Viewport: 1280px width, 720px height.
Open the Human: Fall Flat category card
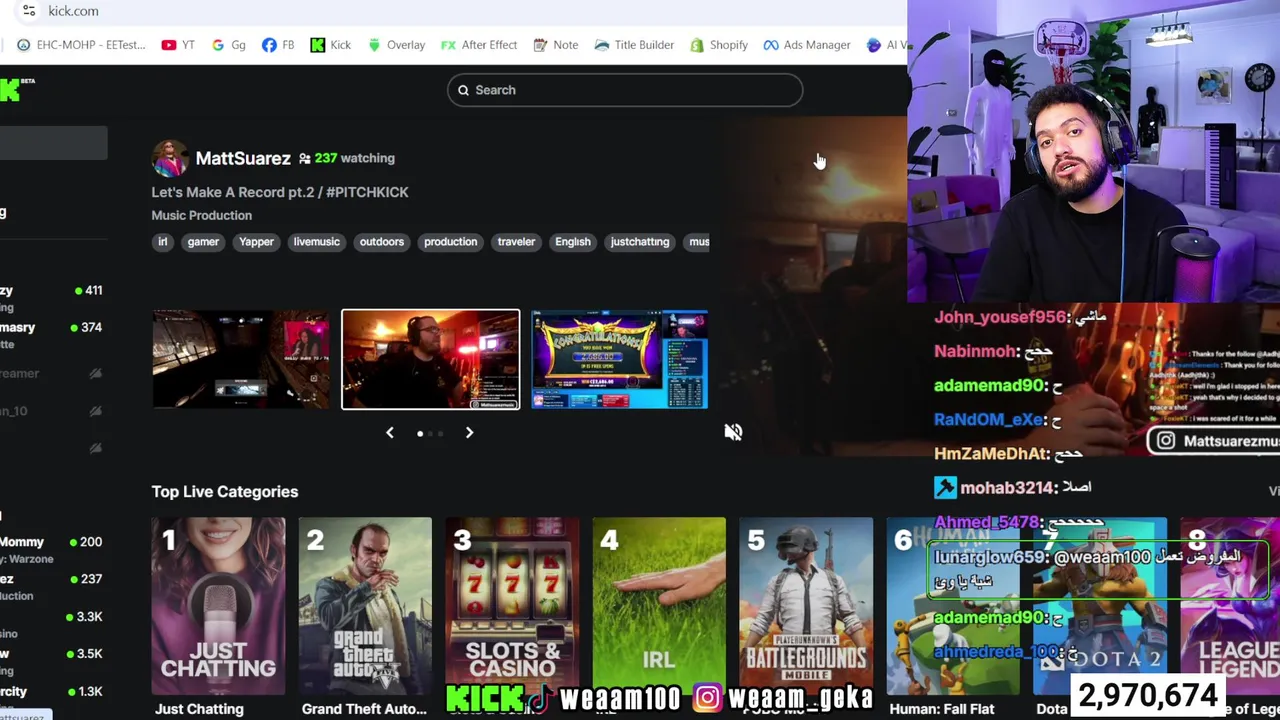[x=953, y=605]
